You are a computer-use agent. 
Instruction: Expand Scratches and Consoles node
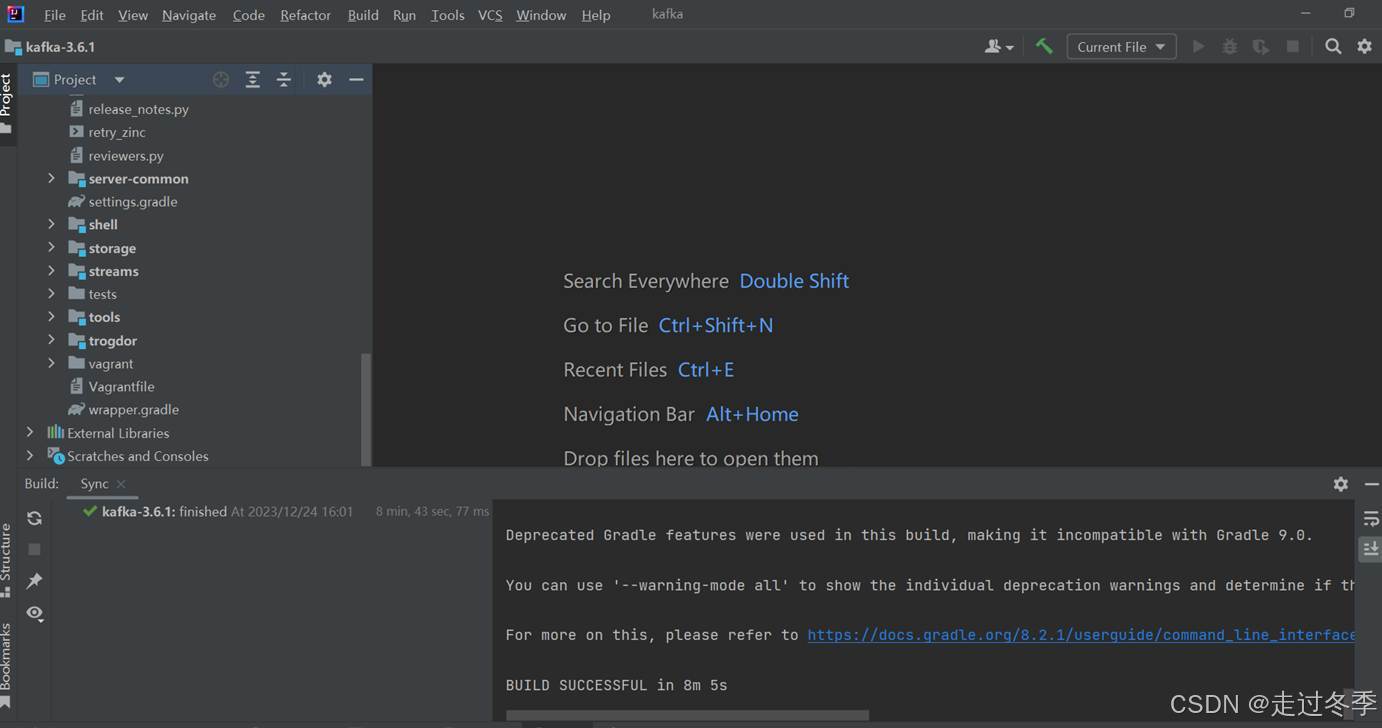tap(29, 456)
